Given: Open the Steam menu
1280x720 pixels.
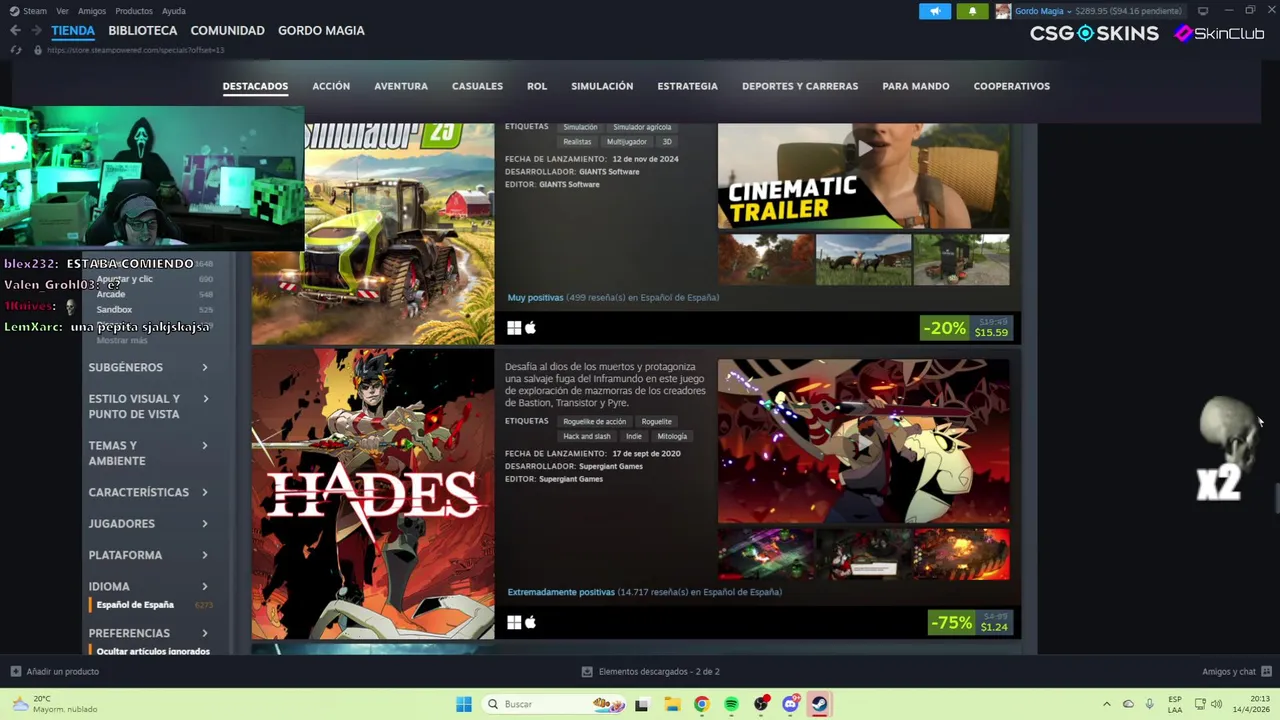Looking at the screenshot, I should [35, 11].
